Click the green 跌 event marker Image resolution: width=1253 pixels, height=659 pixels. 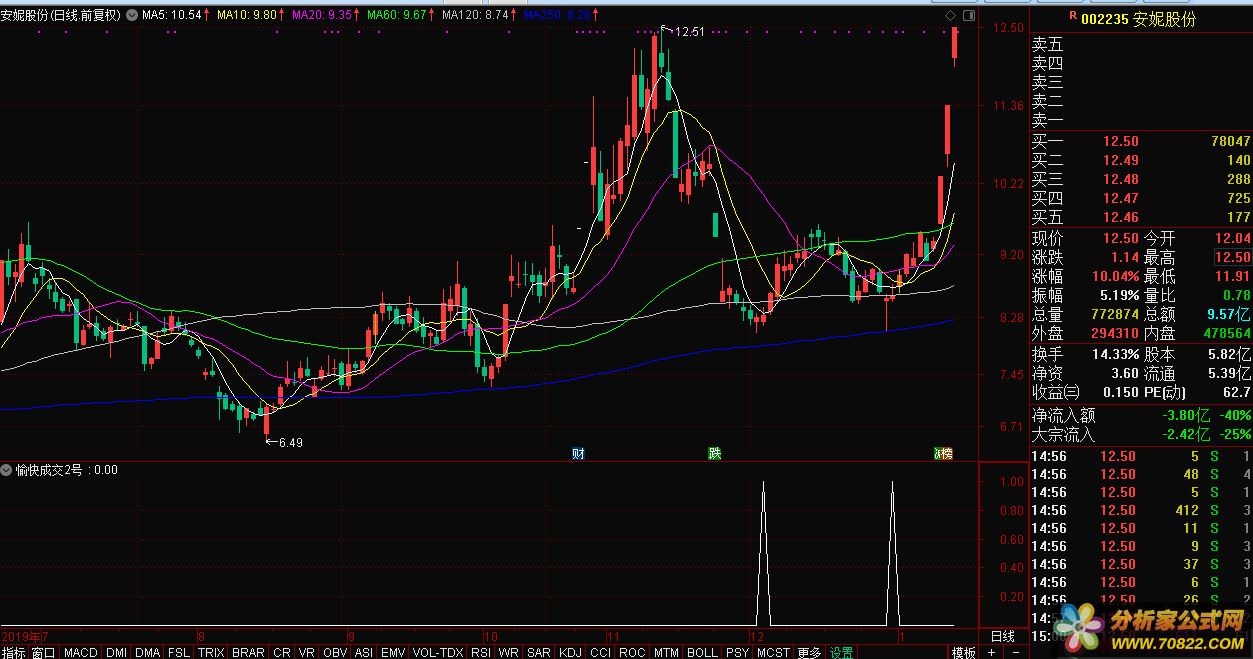(x=714, y=453)
